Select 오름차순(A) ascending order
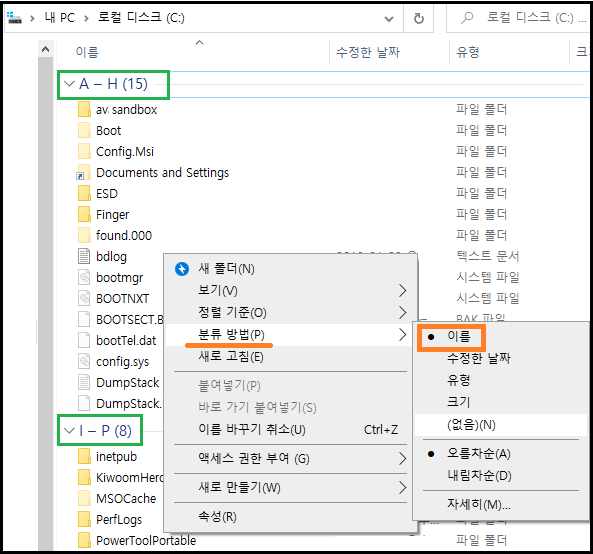This screenshot has width=593, height=554. [479, 453]
